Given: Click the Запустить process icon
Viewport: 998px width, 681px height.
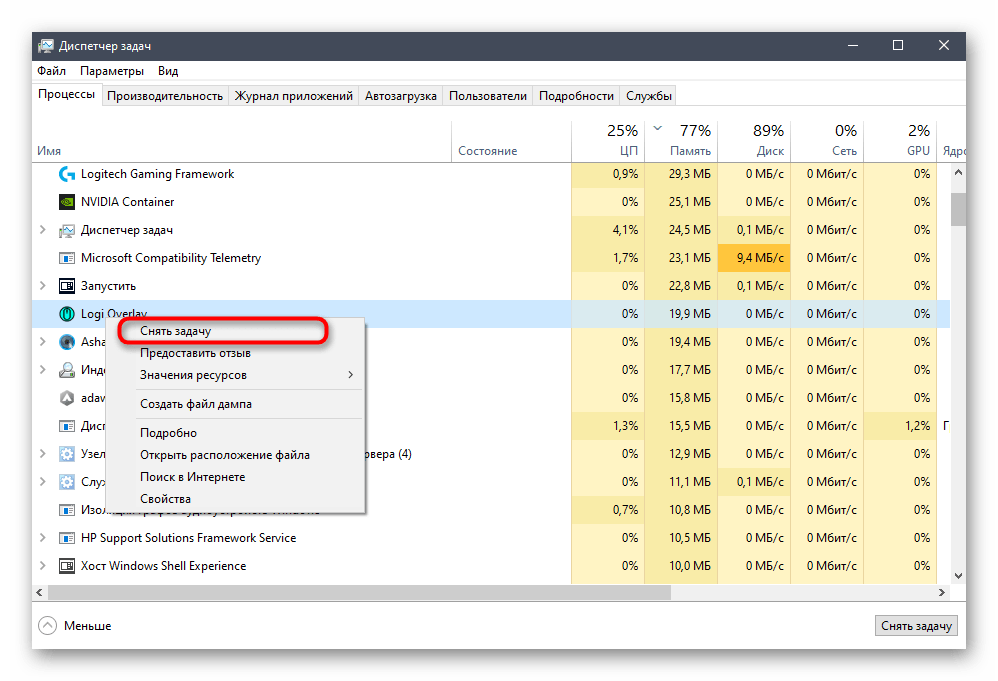Looking at the screenshot, I should [x=67, y=286].
